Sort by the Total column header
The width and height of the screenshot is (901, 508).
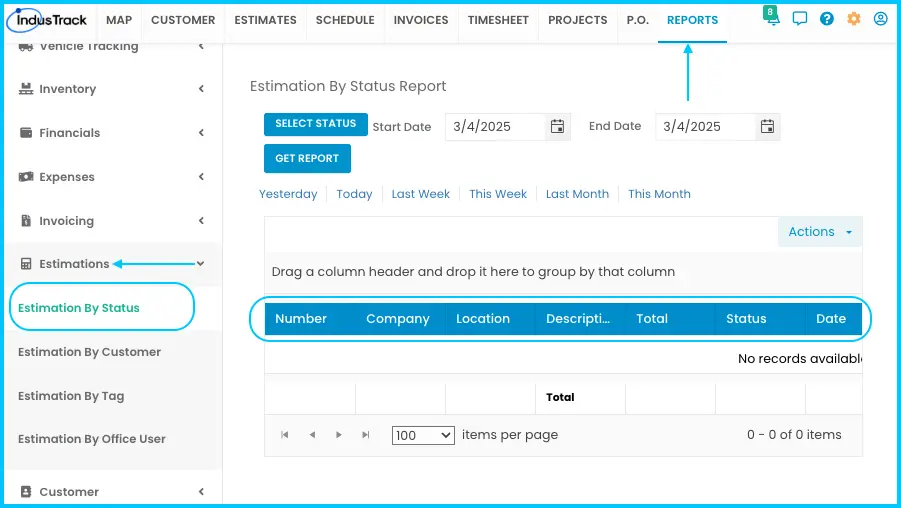[670, 319]
